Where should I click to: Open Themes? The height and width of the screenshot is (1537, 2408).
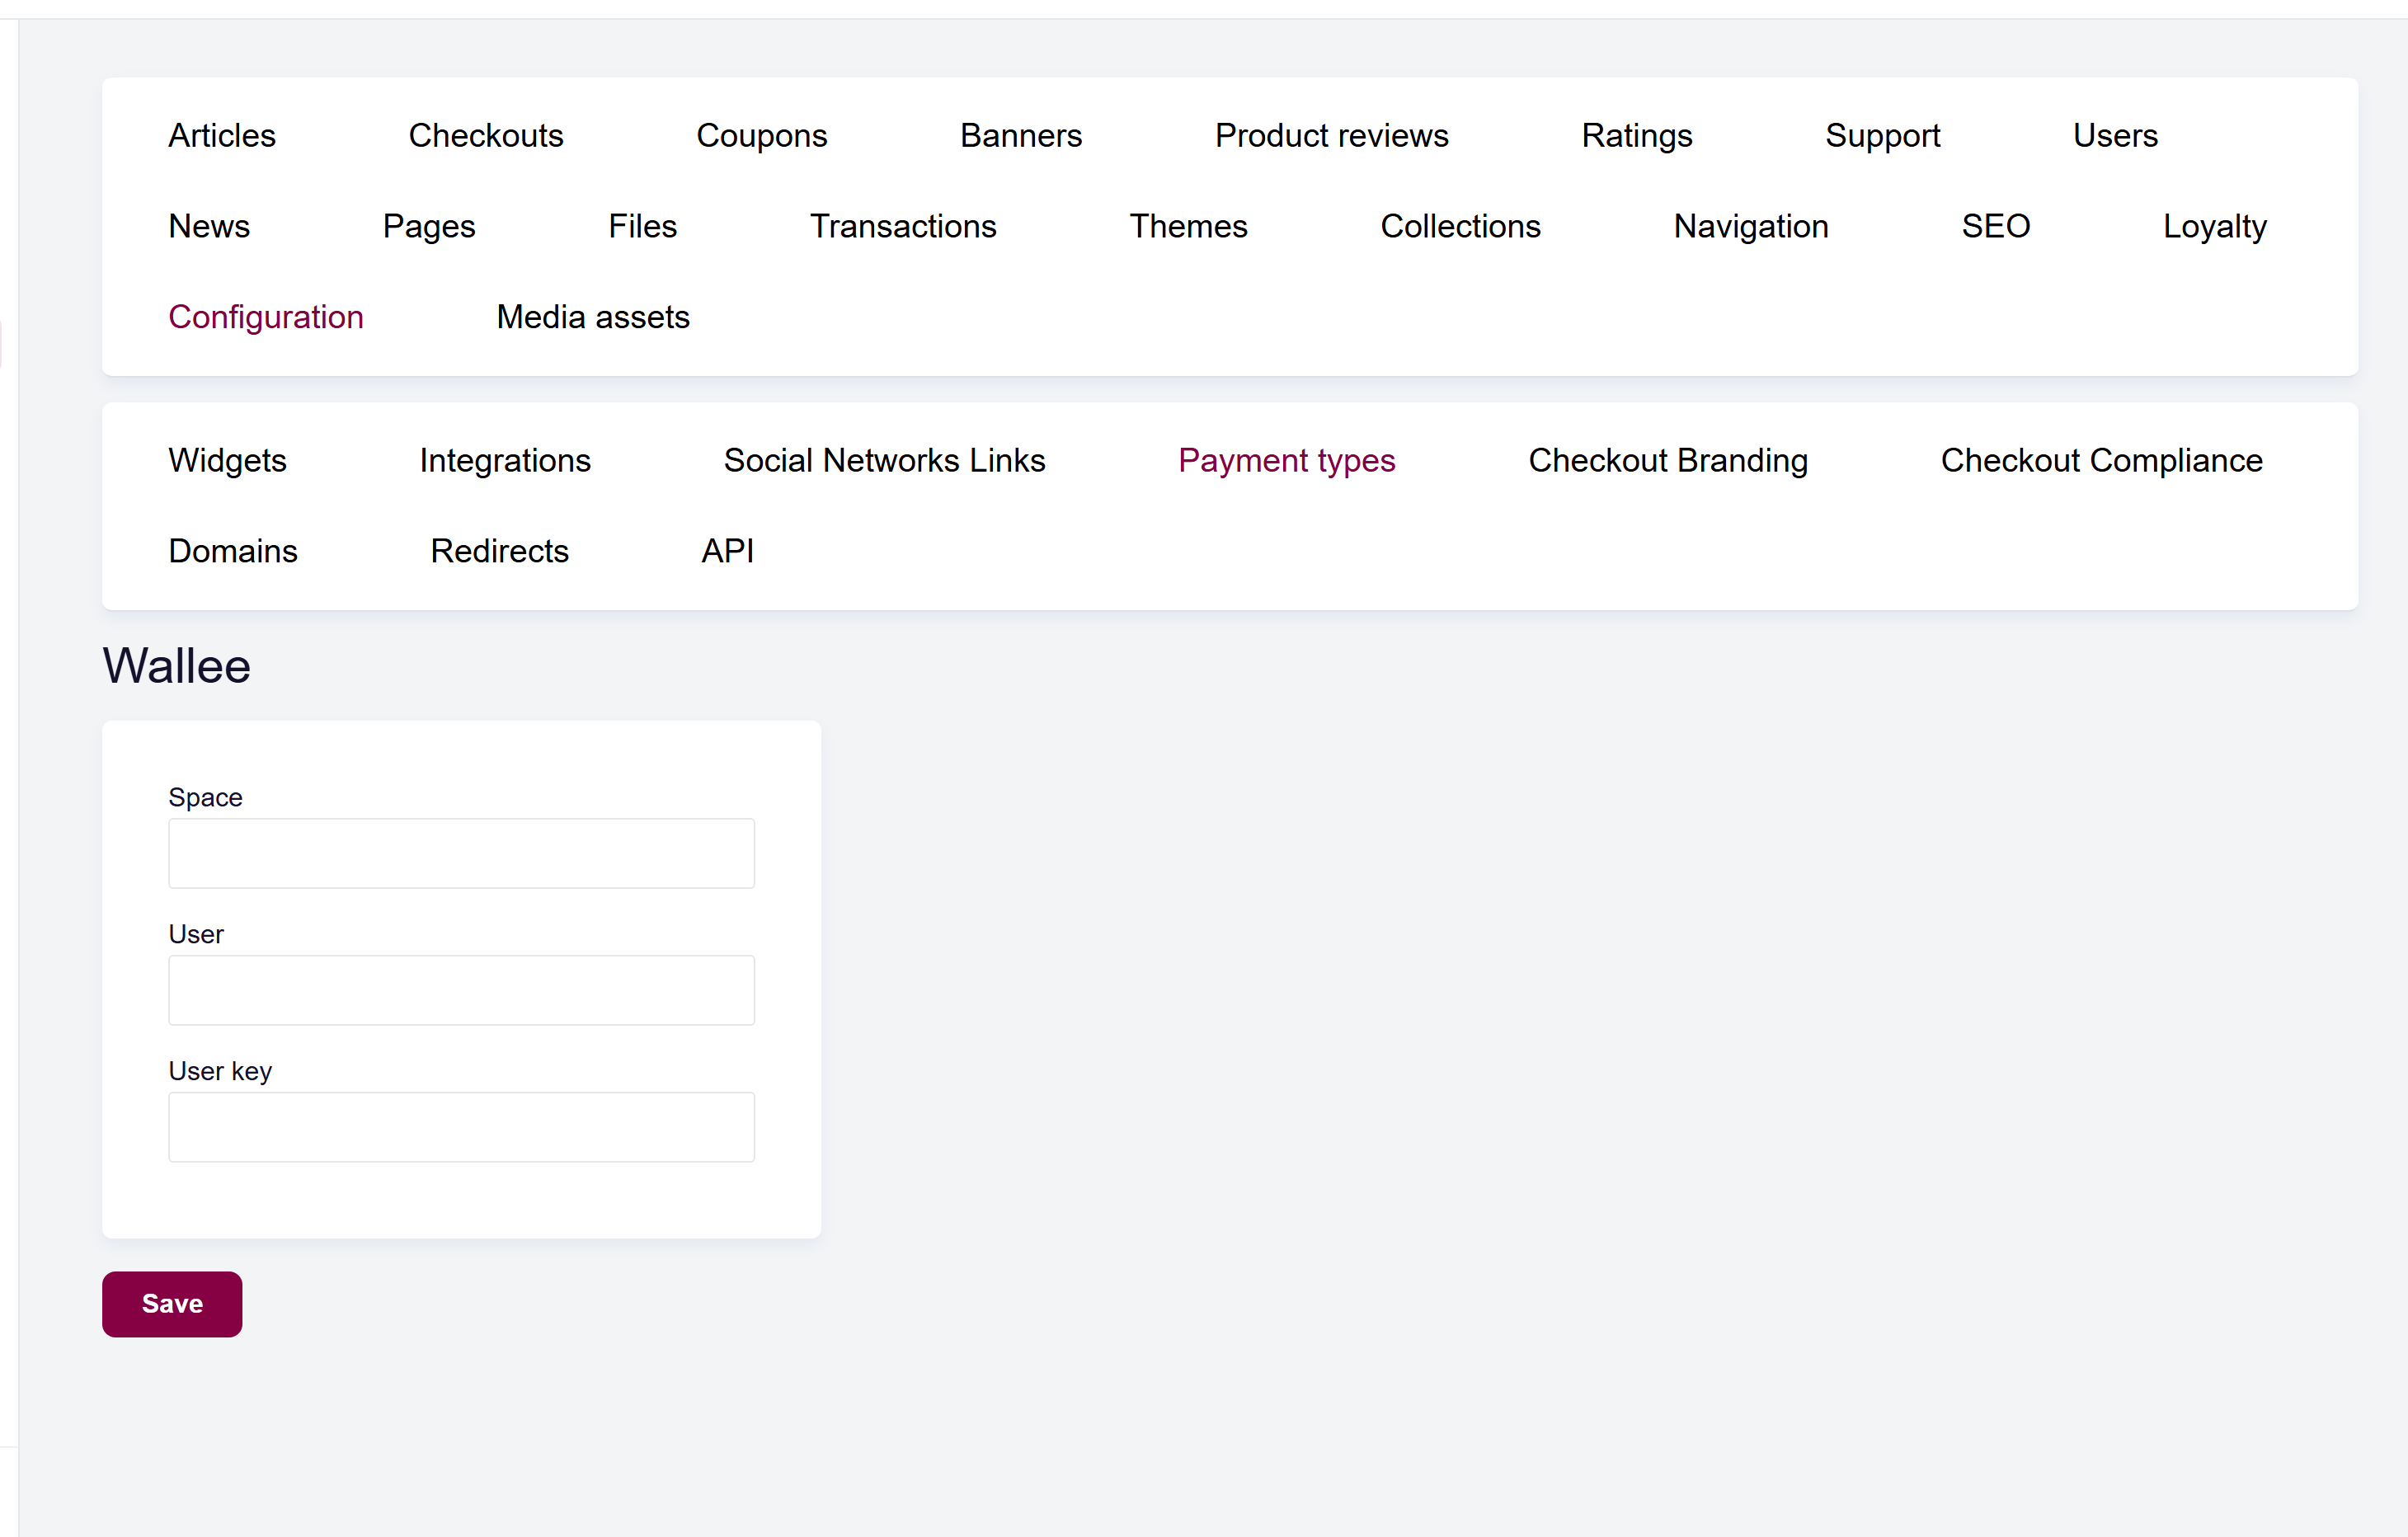tap(1188, 226)
